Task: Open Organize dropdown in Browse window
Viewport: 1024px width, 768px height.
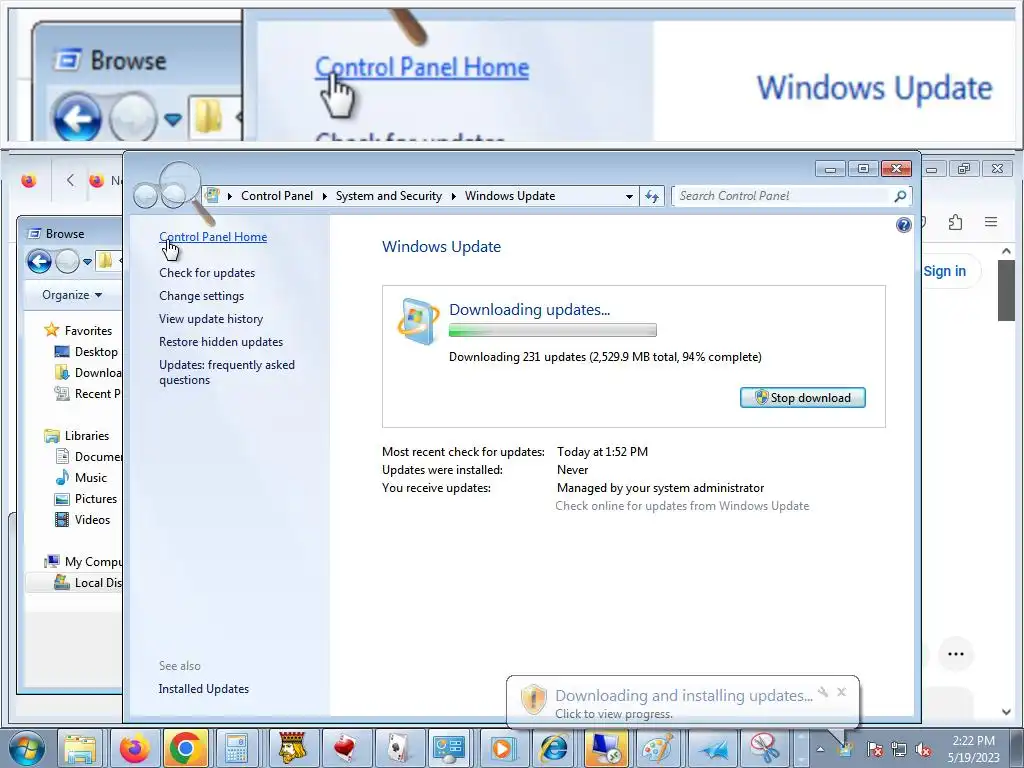Action: point(72,295)
